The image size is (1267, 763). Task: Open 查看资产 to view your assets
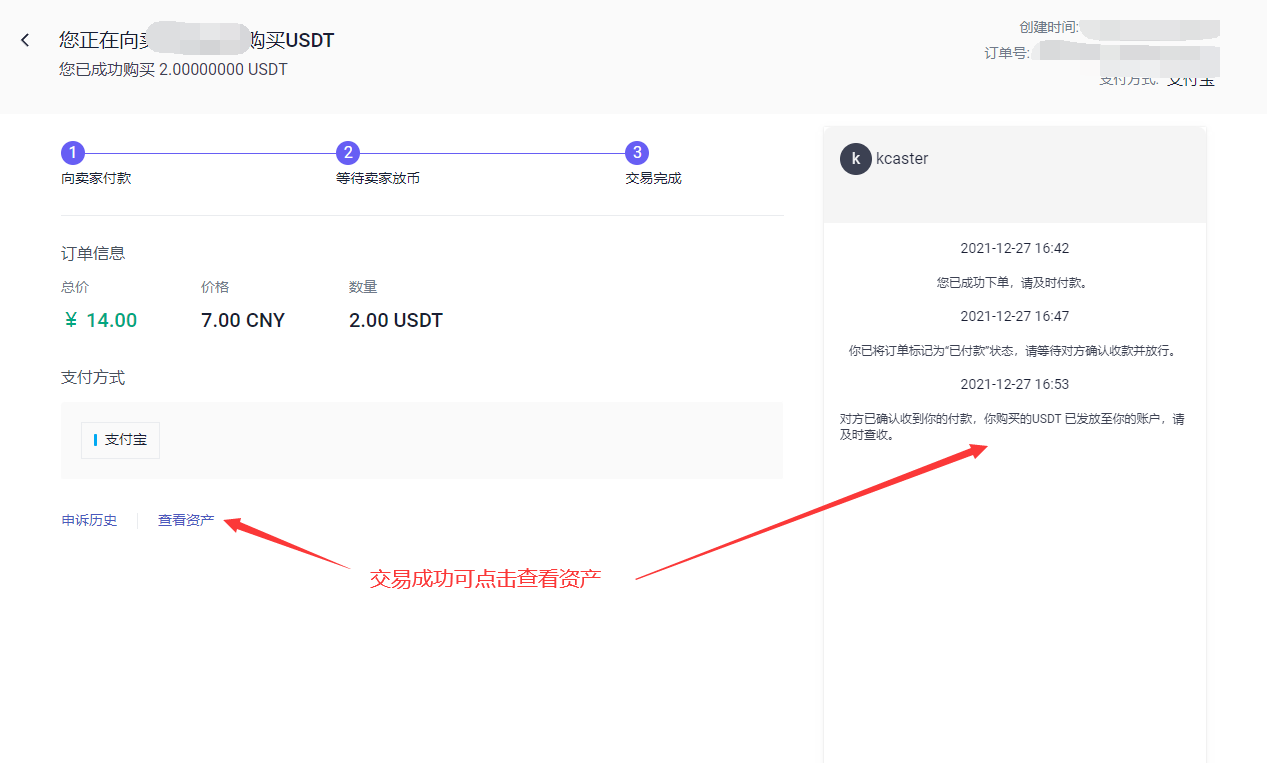click(185, 520)
